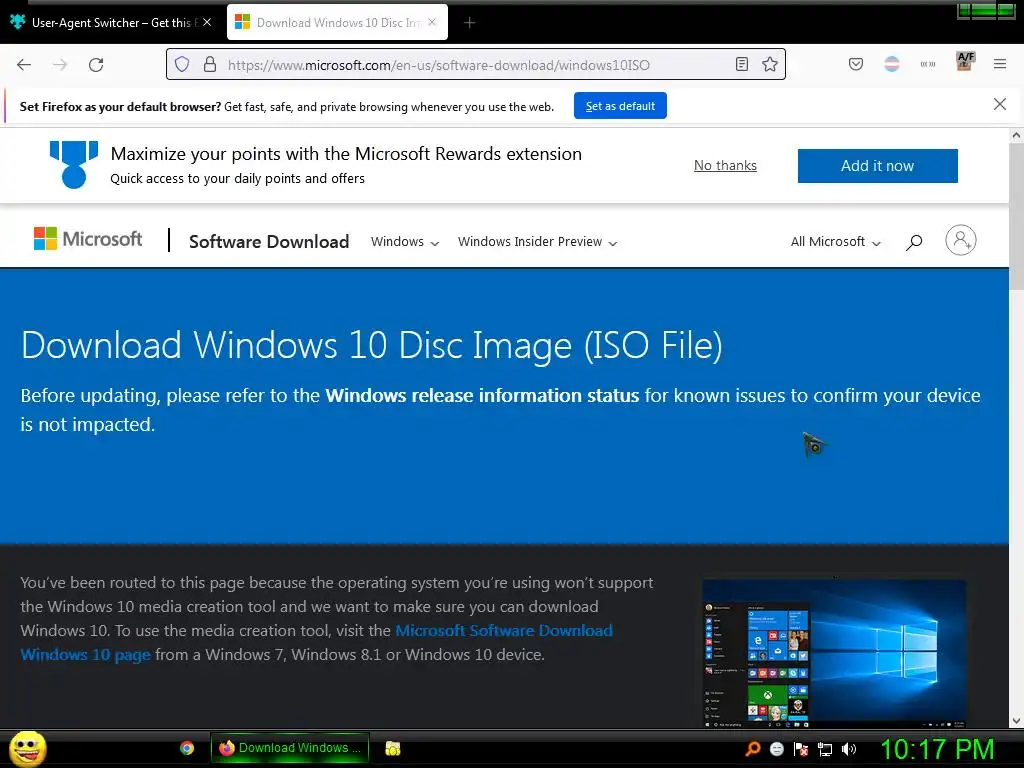Click Add it now button
Viewport: 1024px width, 768px height.
[878, 166]
